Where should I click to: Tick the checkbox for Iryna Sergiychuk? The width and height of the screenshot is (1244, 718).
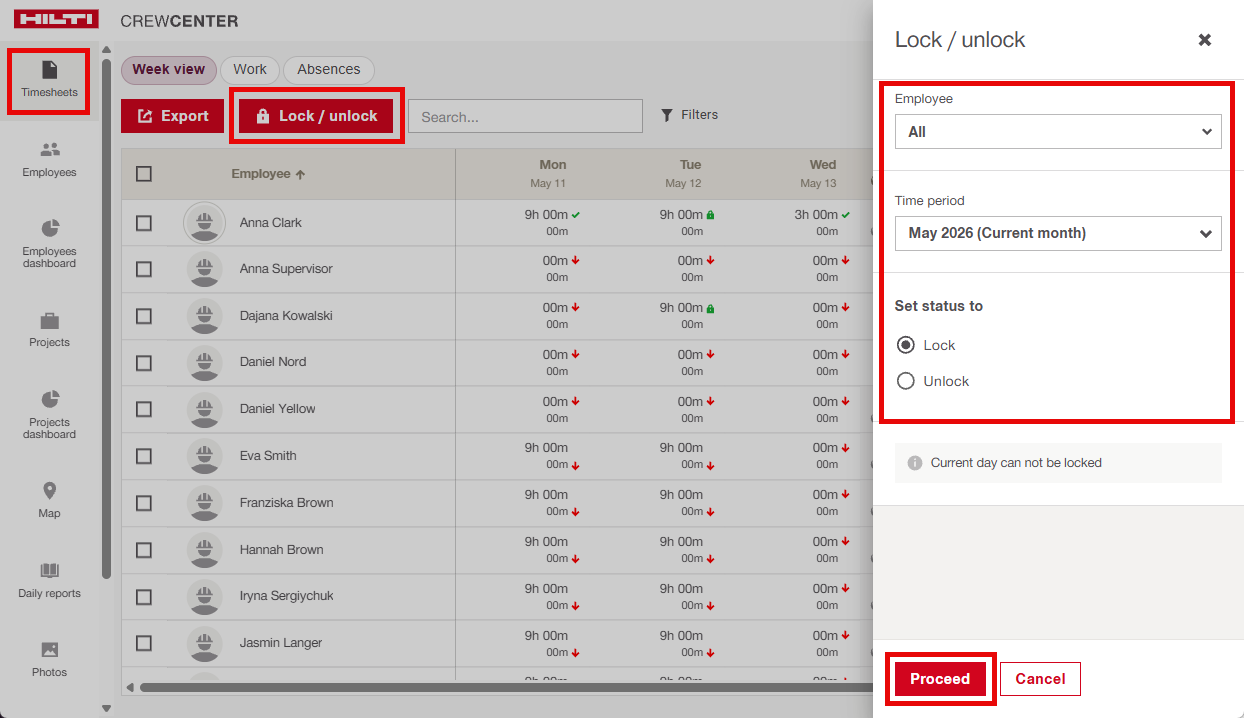(x=144, y=596)
